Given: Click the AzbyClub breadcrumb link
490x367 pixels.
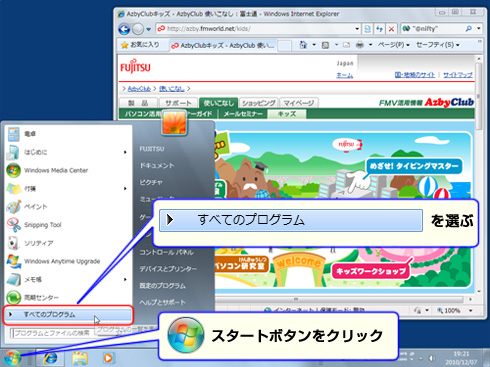Looking at the screenshot, I should tap(139, 89).
